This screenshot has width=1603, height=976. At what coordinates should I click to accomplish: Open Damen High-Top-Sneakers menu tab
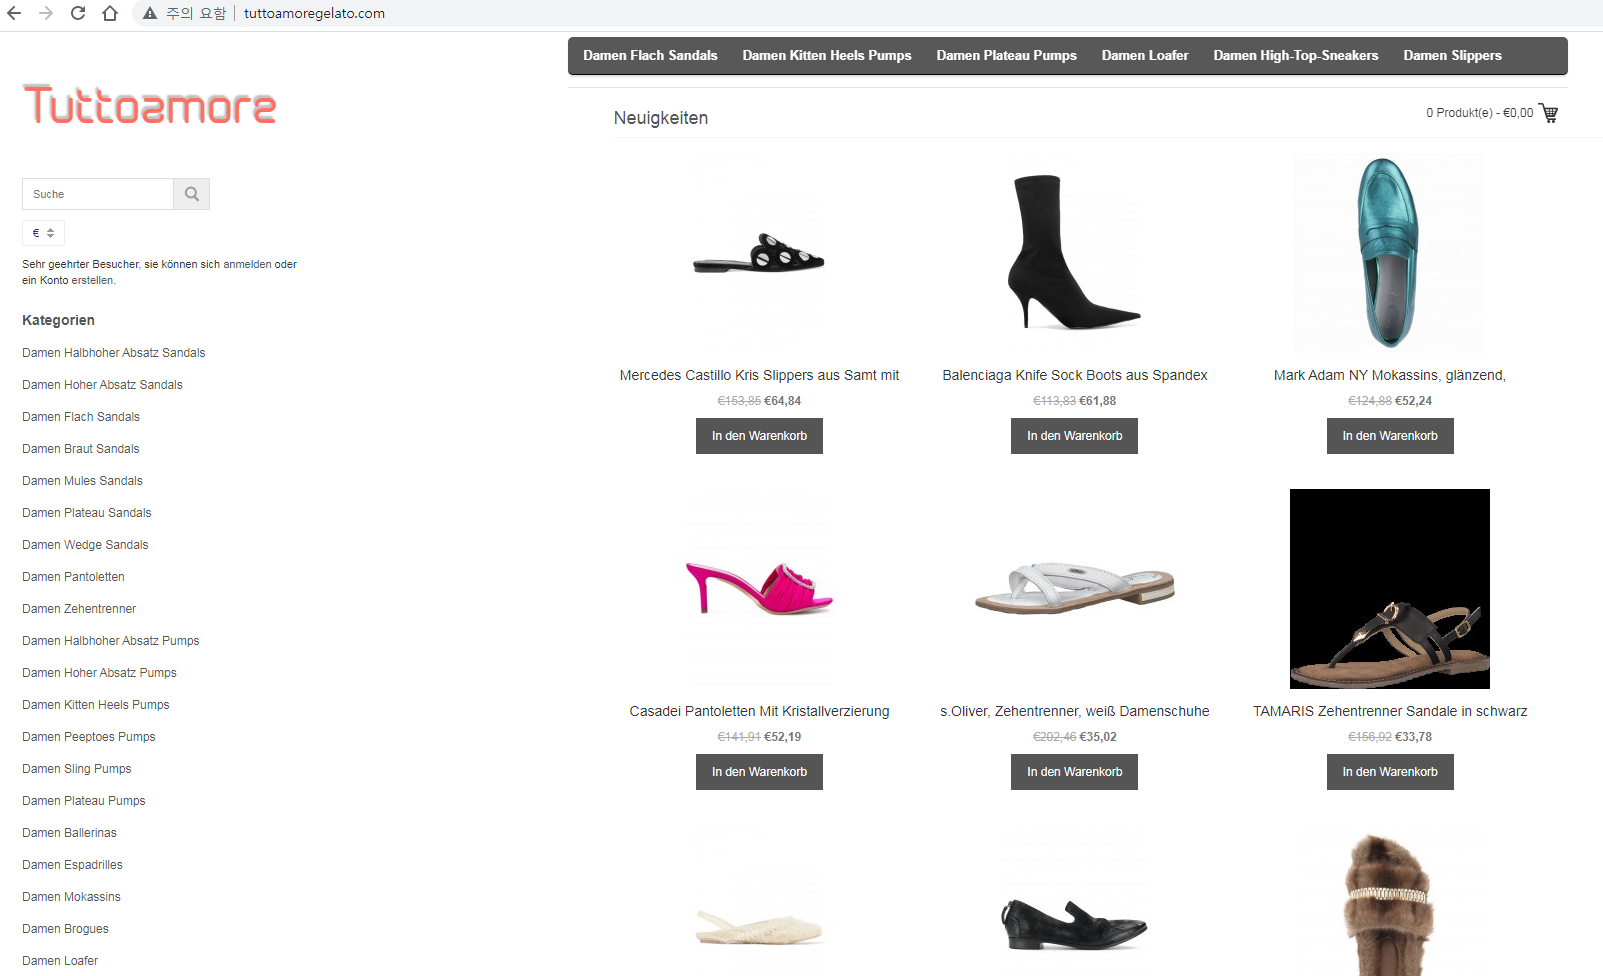click(x=1296, y=55)
